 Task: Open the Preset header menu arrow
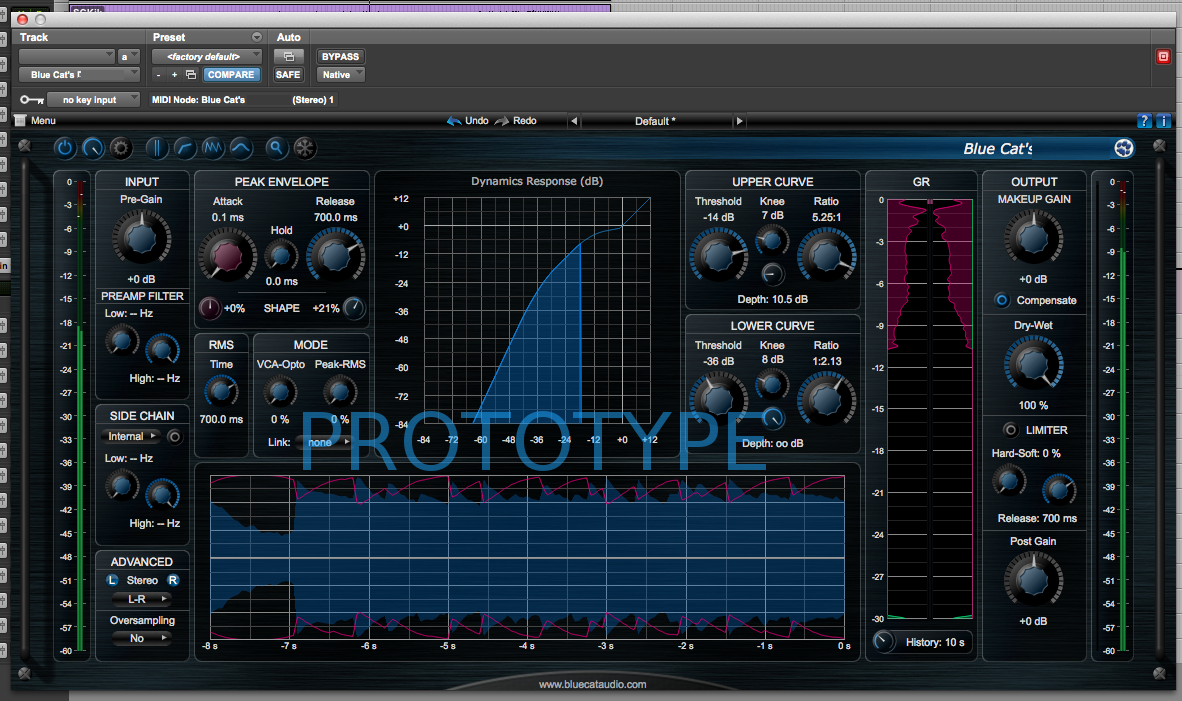(257, 37)
